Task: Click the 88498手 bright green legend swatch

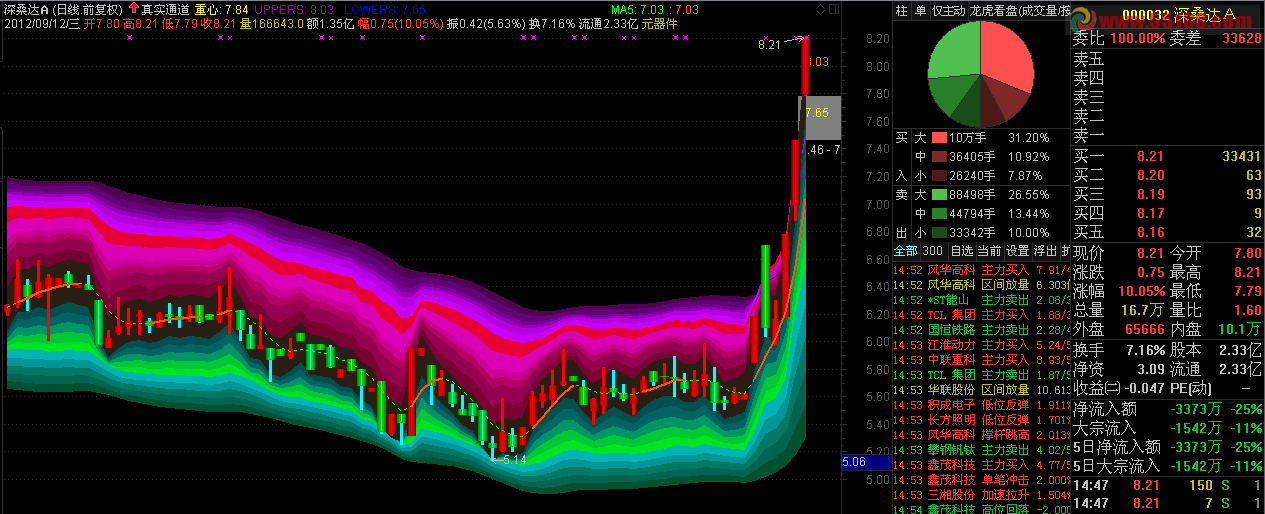Action: 939,195
